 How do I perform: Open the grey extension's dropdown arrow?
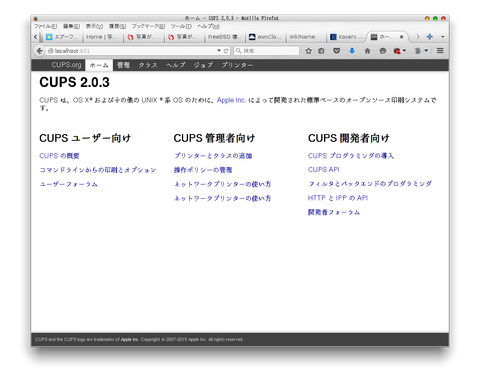pos(426,51)
